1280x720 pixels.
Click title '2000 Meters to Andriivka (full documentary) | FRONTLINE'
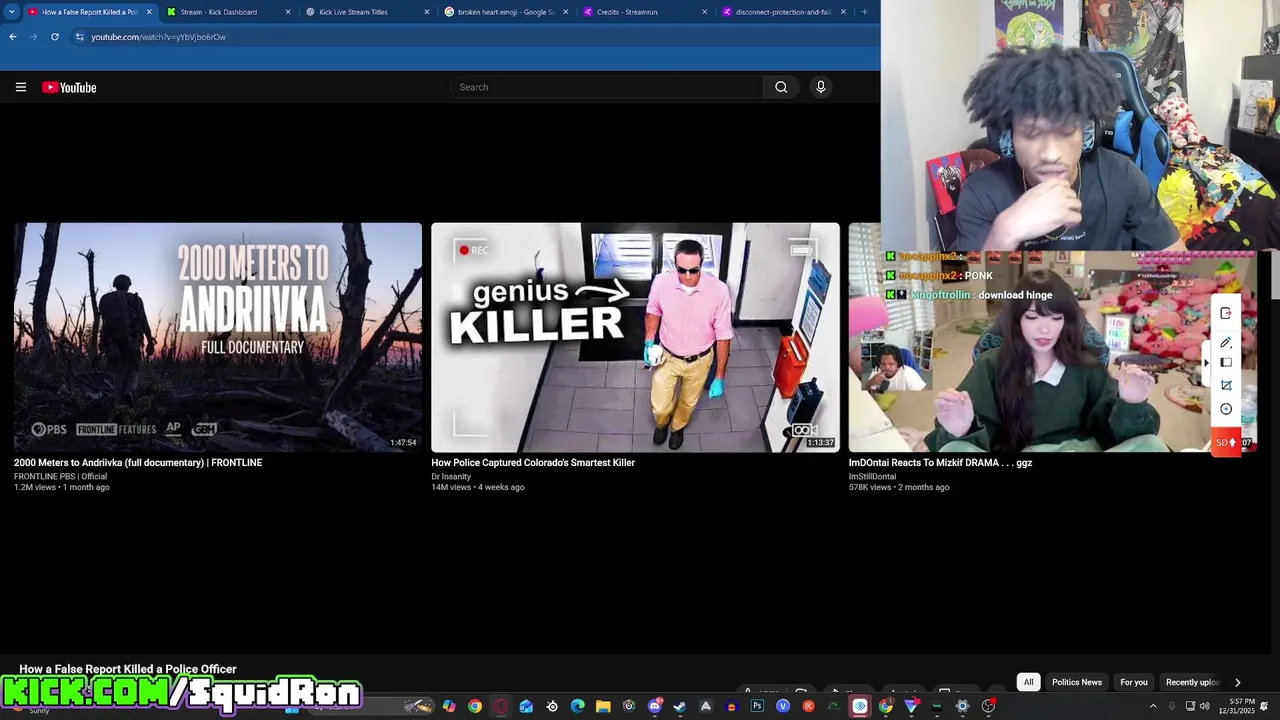click(x=138, y=463)
